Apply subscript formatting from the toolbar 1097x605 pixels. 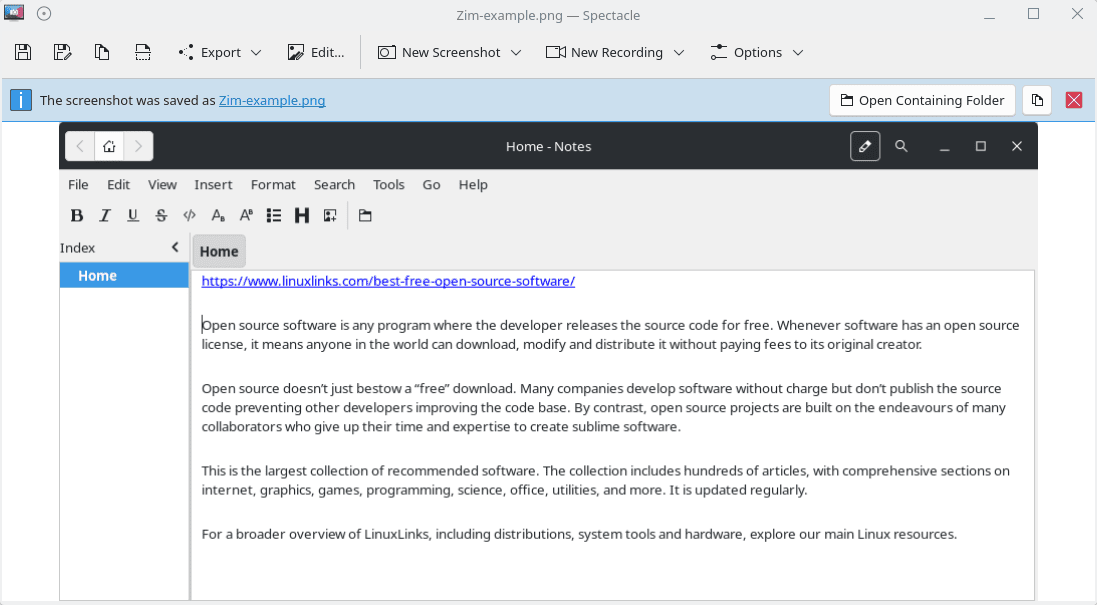click(x=218, y=215)
